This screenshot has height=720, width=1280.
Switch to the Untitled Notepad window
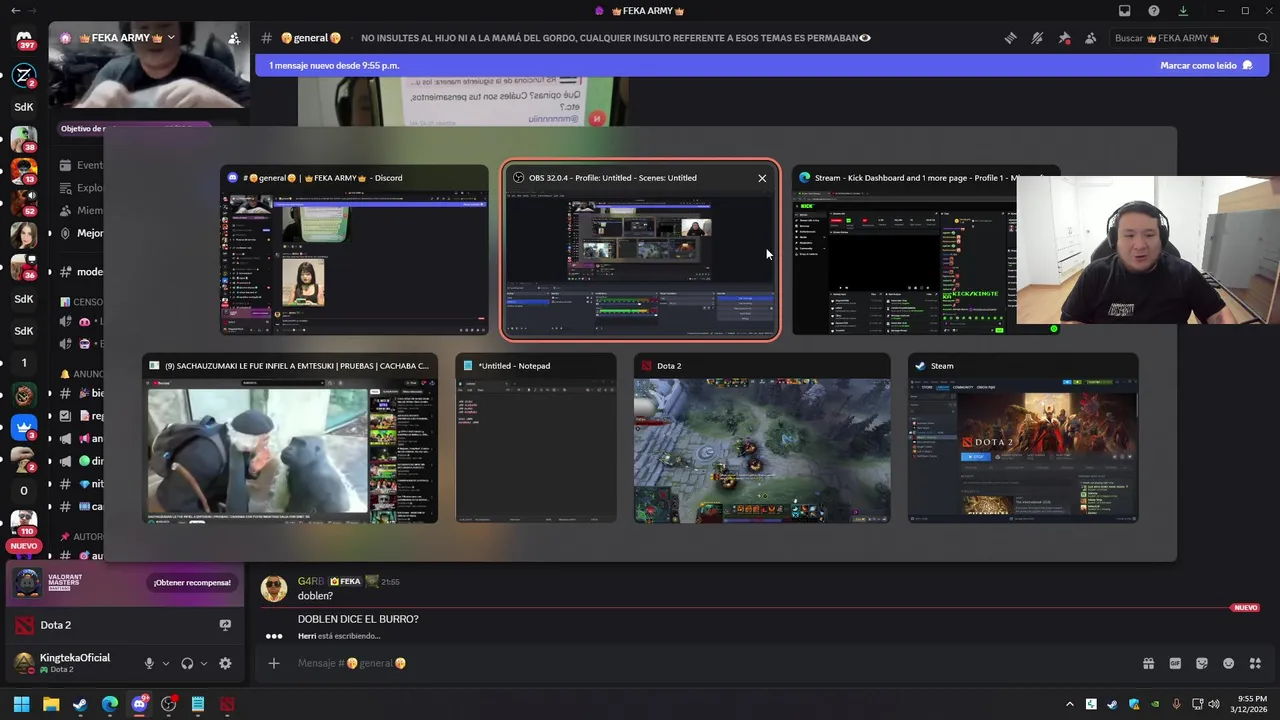pos(536,438)
